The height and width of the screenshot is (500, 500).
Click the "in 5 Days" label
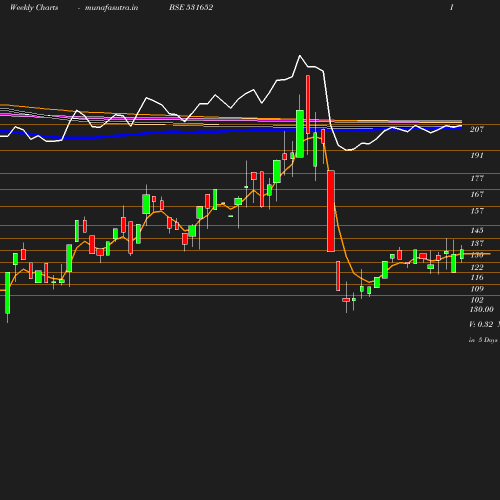[483, 340]
